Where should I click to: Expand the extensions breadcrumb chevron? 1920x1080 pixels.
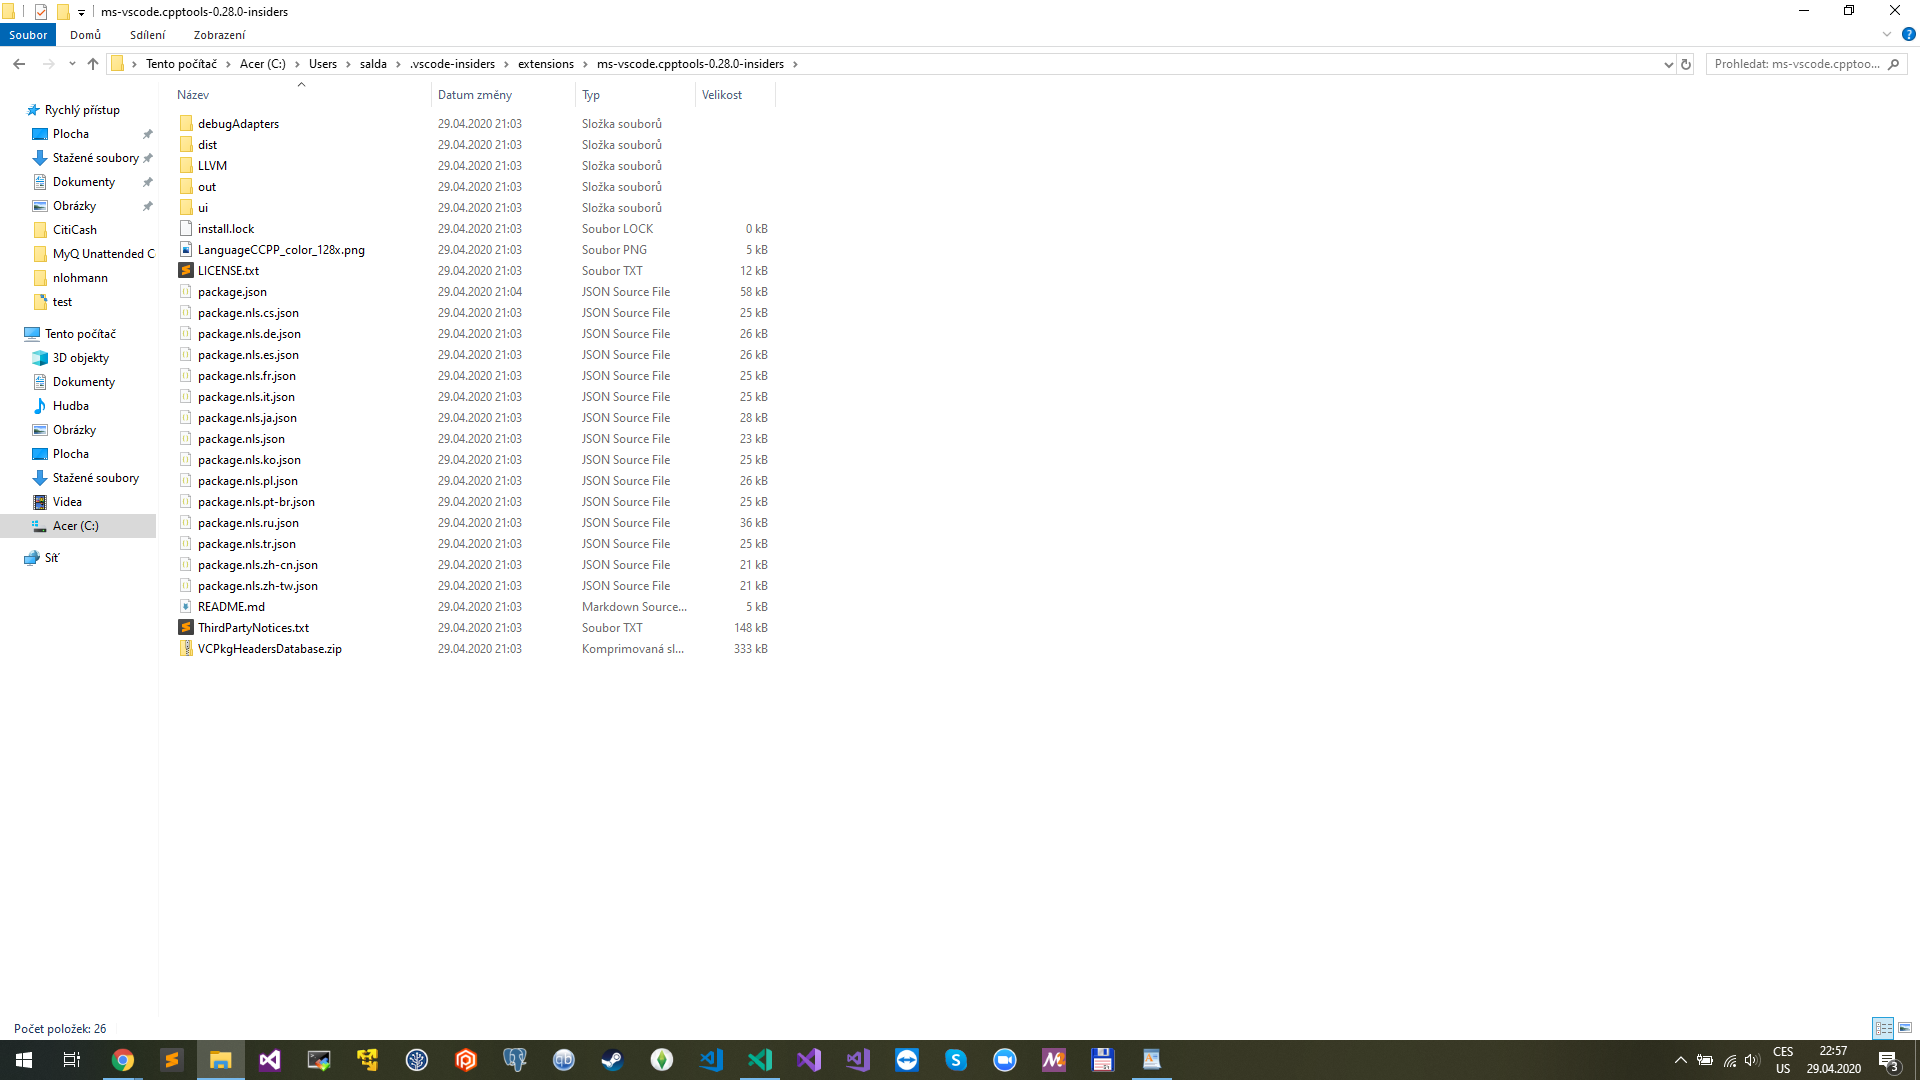586,64
